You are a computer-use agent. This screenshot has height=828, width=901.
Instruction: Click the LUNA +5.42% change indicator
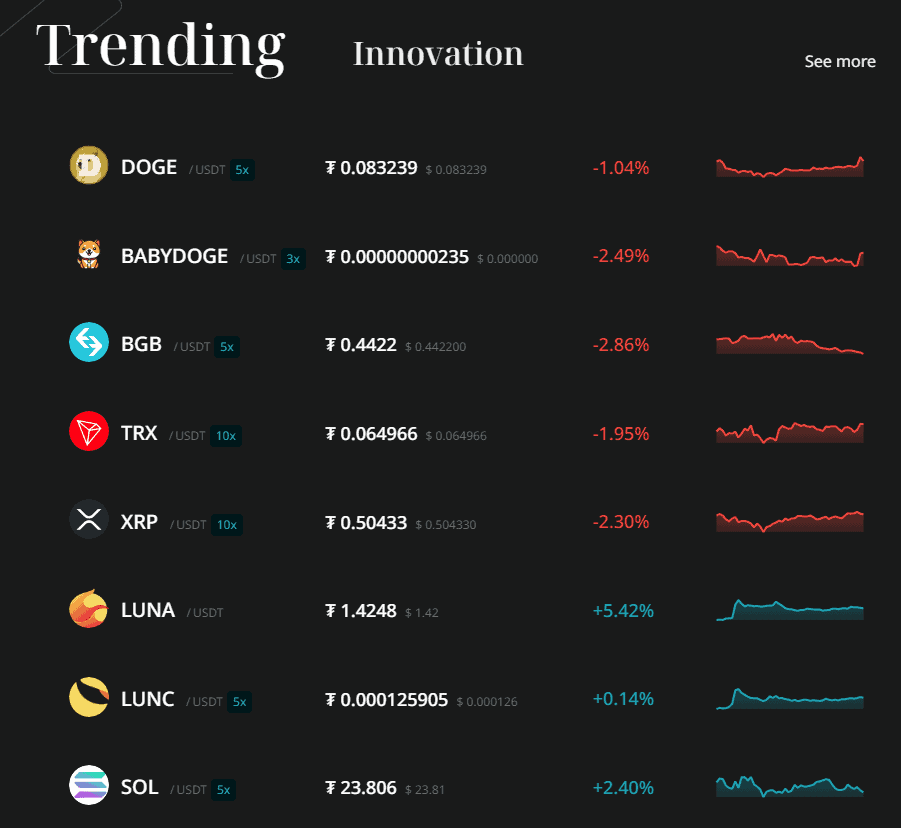pyautogui.click(x=622, y=609)
